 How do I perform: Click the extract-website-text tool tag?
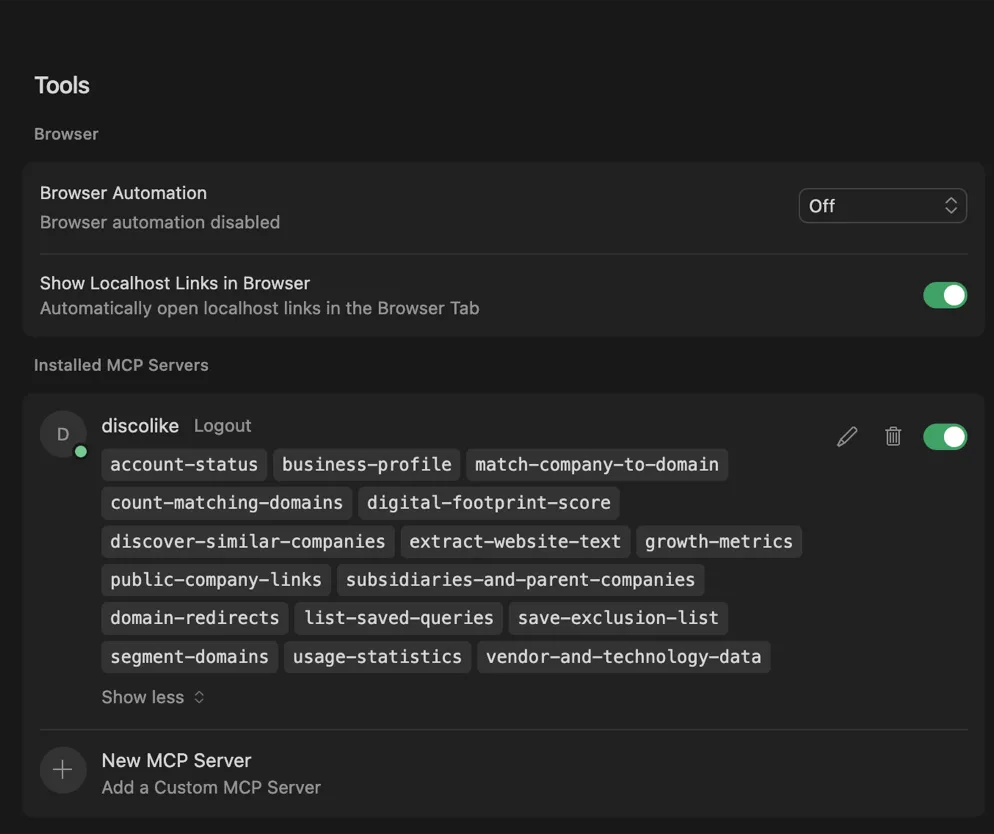coord(515,541)
